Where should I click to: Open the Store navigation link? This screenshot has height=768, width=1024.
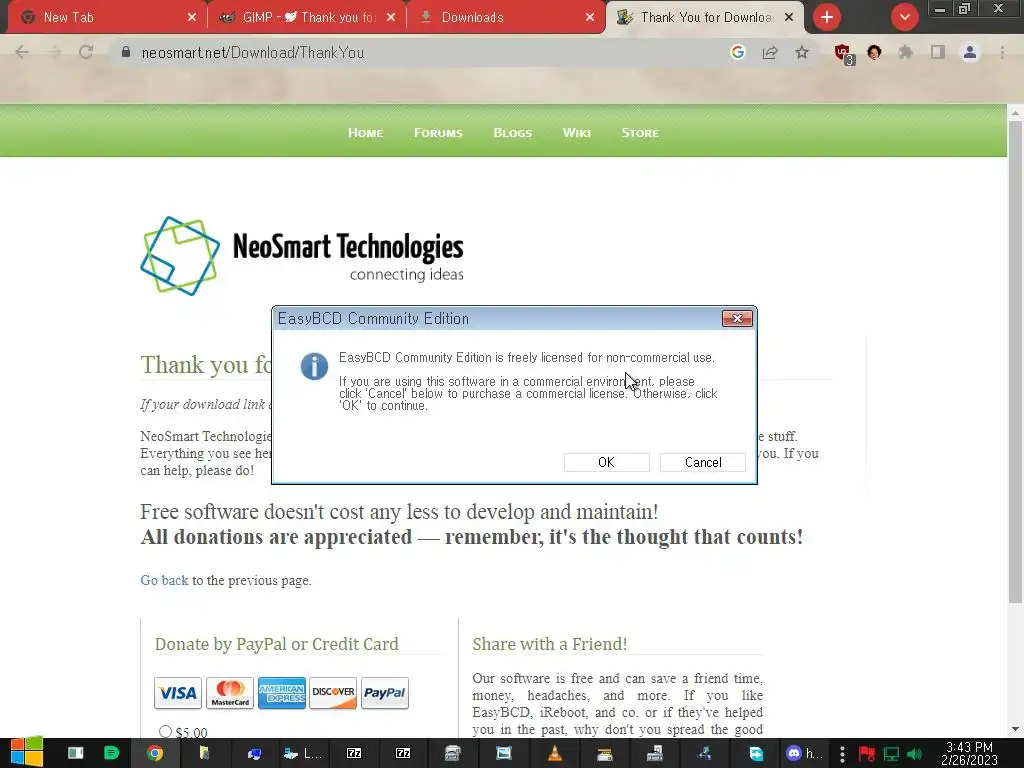tap(640, 133)
